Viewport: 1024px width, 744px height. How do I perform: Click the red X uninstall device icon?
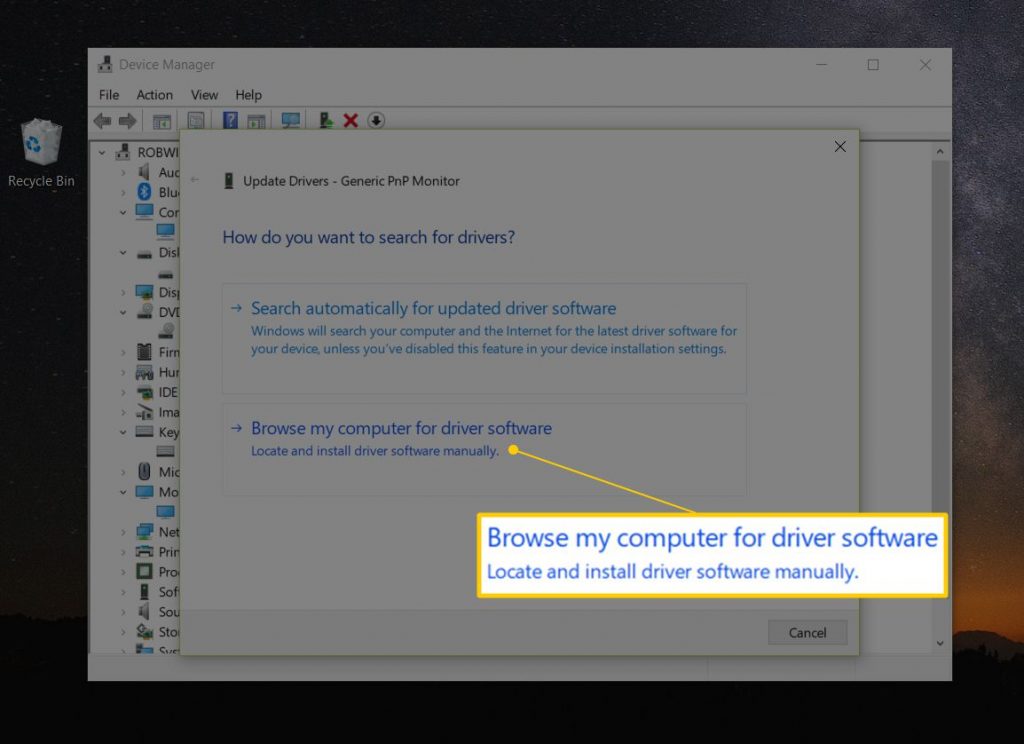(x=351, y=121)
